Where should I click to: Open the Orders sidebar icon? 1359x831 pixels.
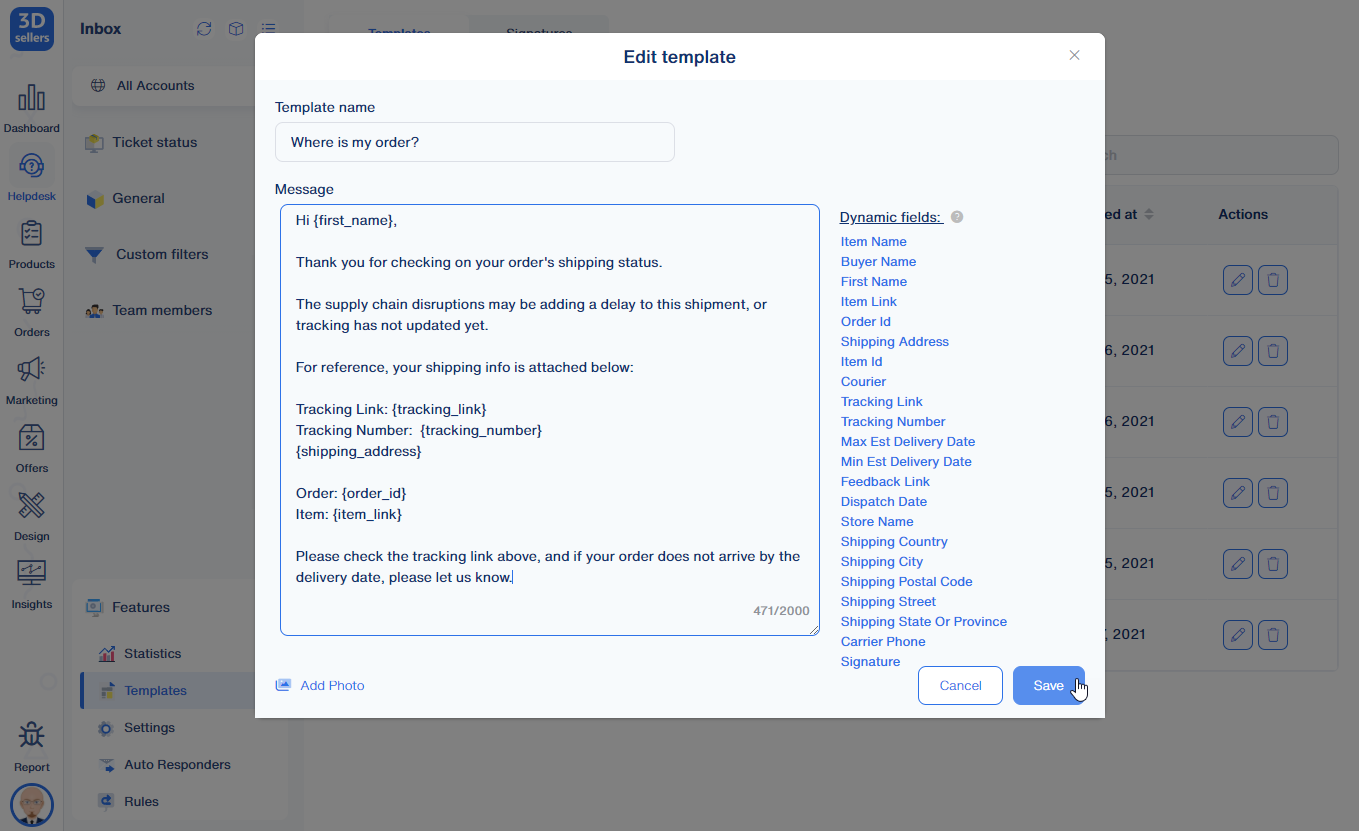point(31,303)
